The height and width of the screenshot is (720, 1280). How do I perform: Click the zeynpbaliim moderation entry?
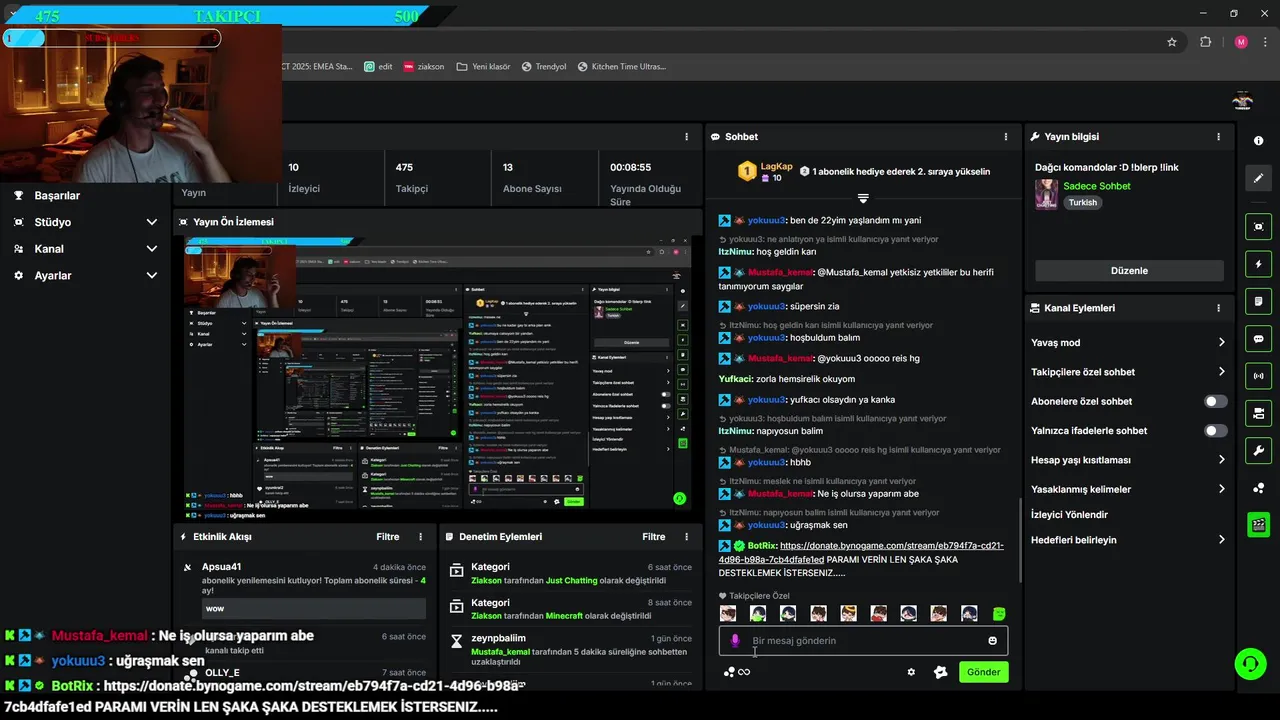(498, 638)
